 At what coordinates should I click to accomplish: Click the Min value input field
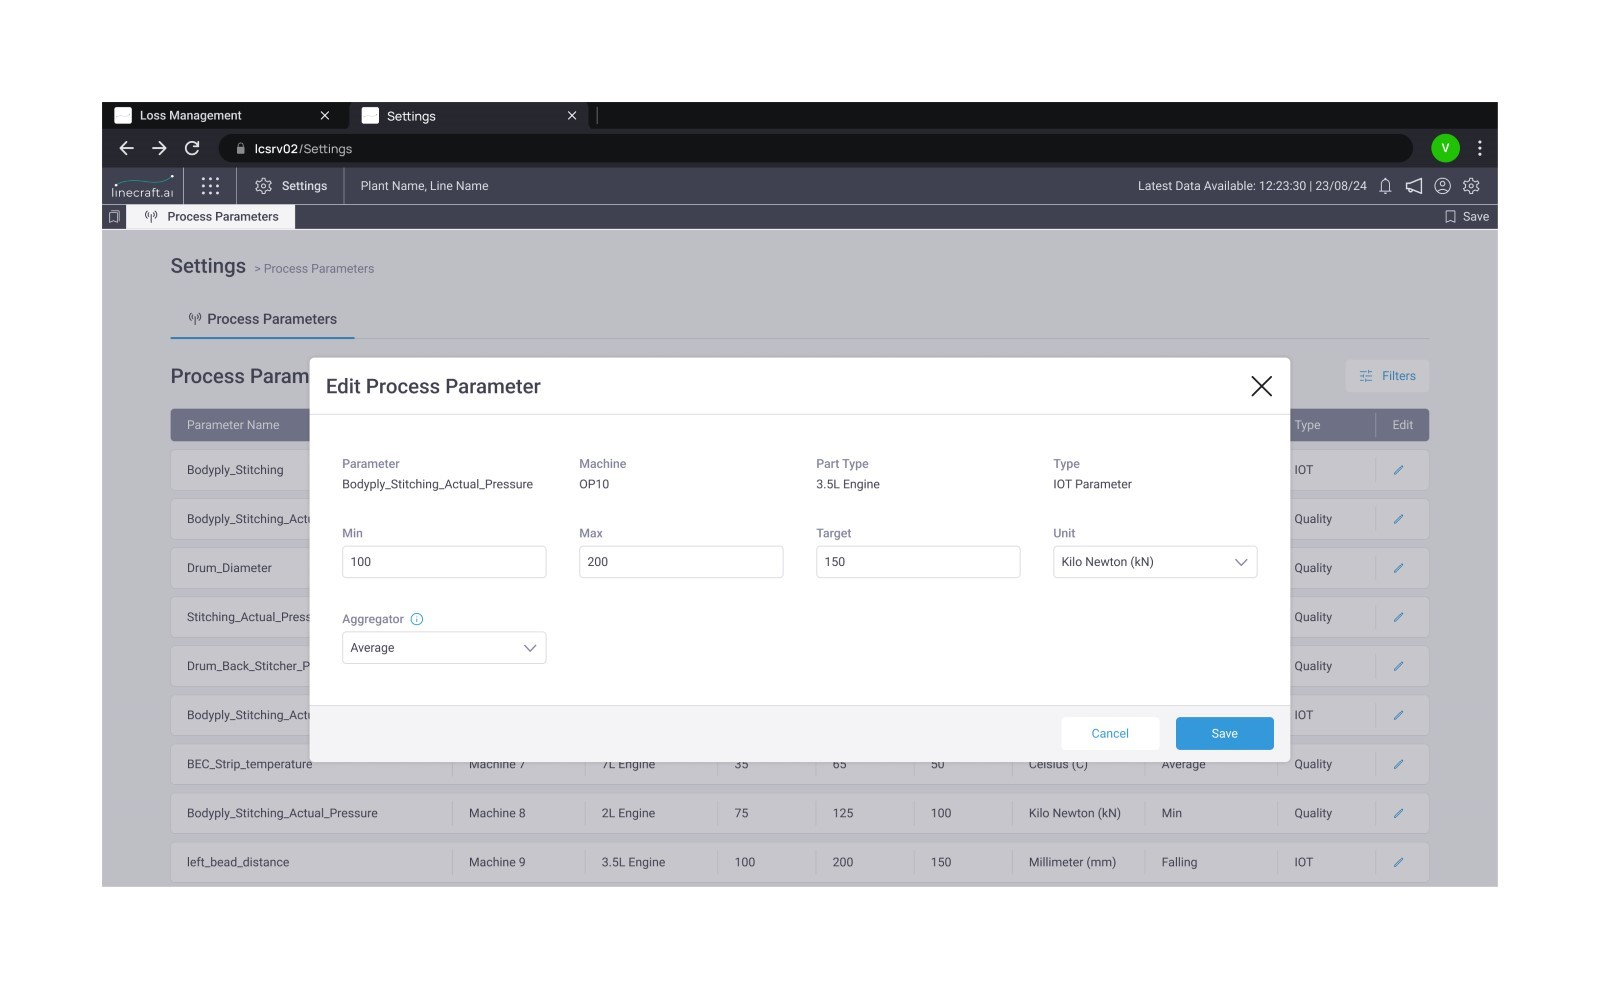[x=443, y=562]
